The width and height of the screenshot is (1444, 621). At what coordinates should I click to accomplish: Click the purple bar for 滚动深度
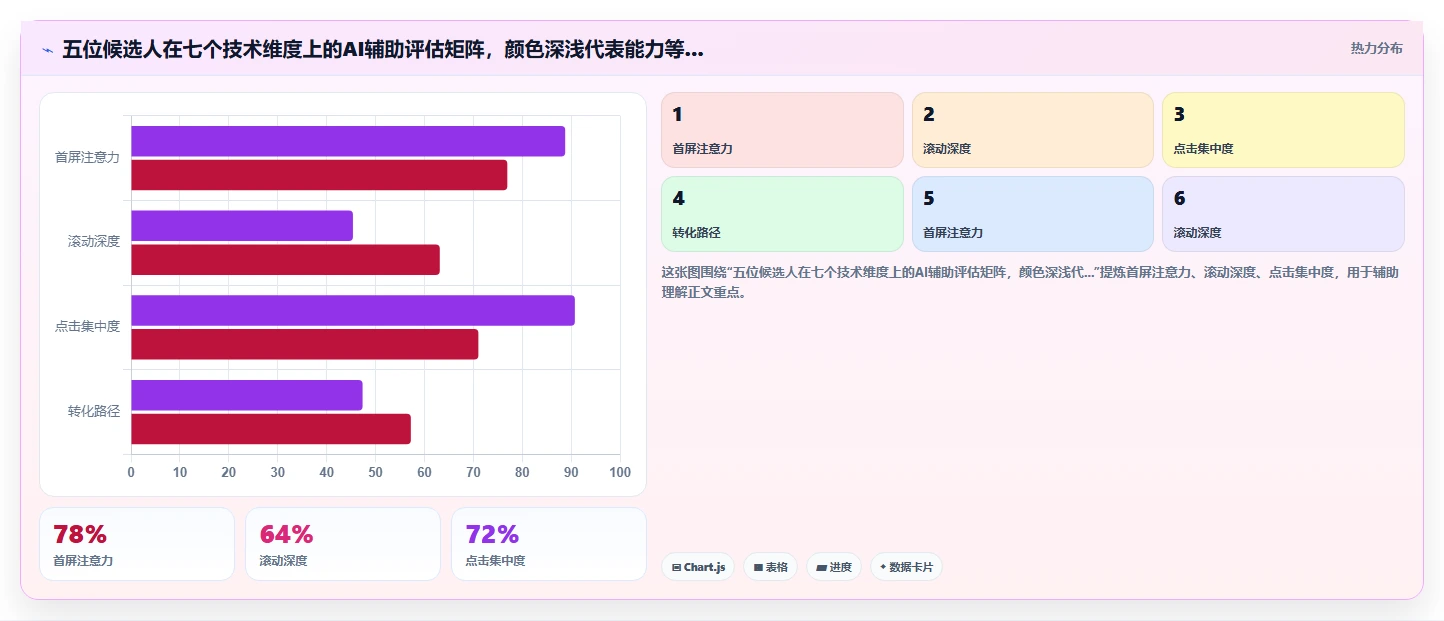(242, 226)
